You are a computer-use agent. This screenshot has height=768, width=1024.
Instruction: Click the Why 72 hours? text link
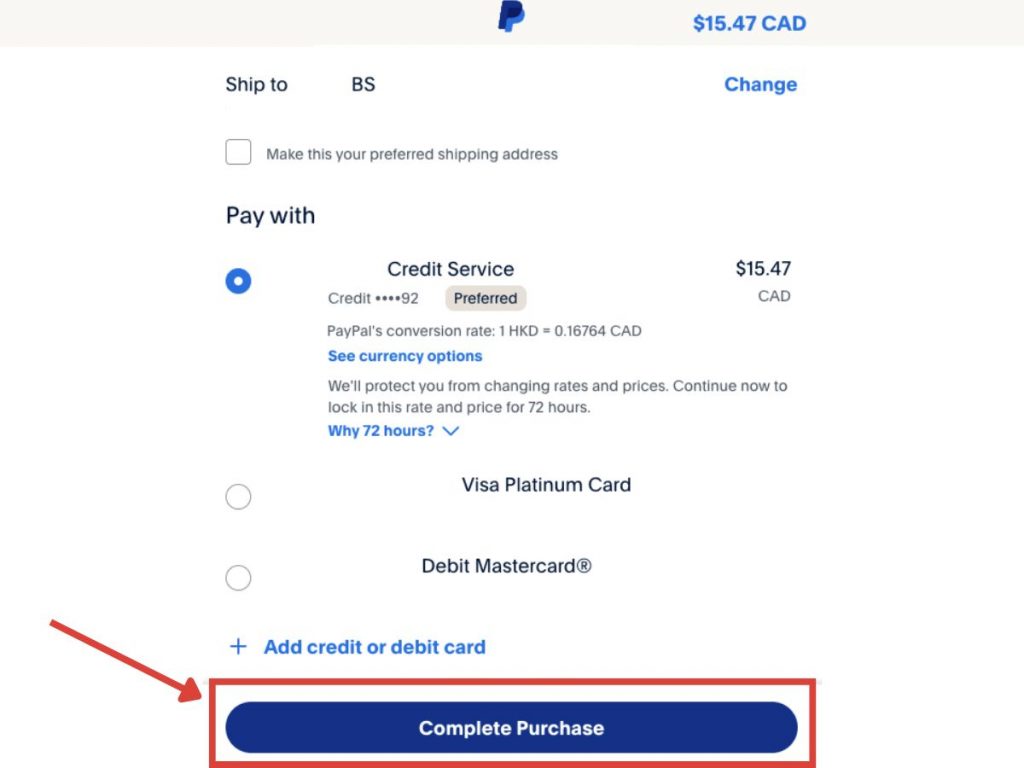381,431
